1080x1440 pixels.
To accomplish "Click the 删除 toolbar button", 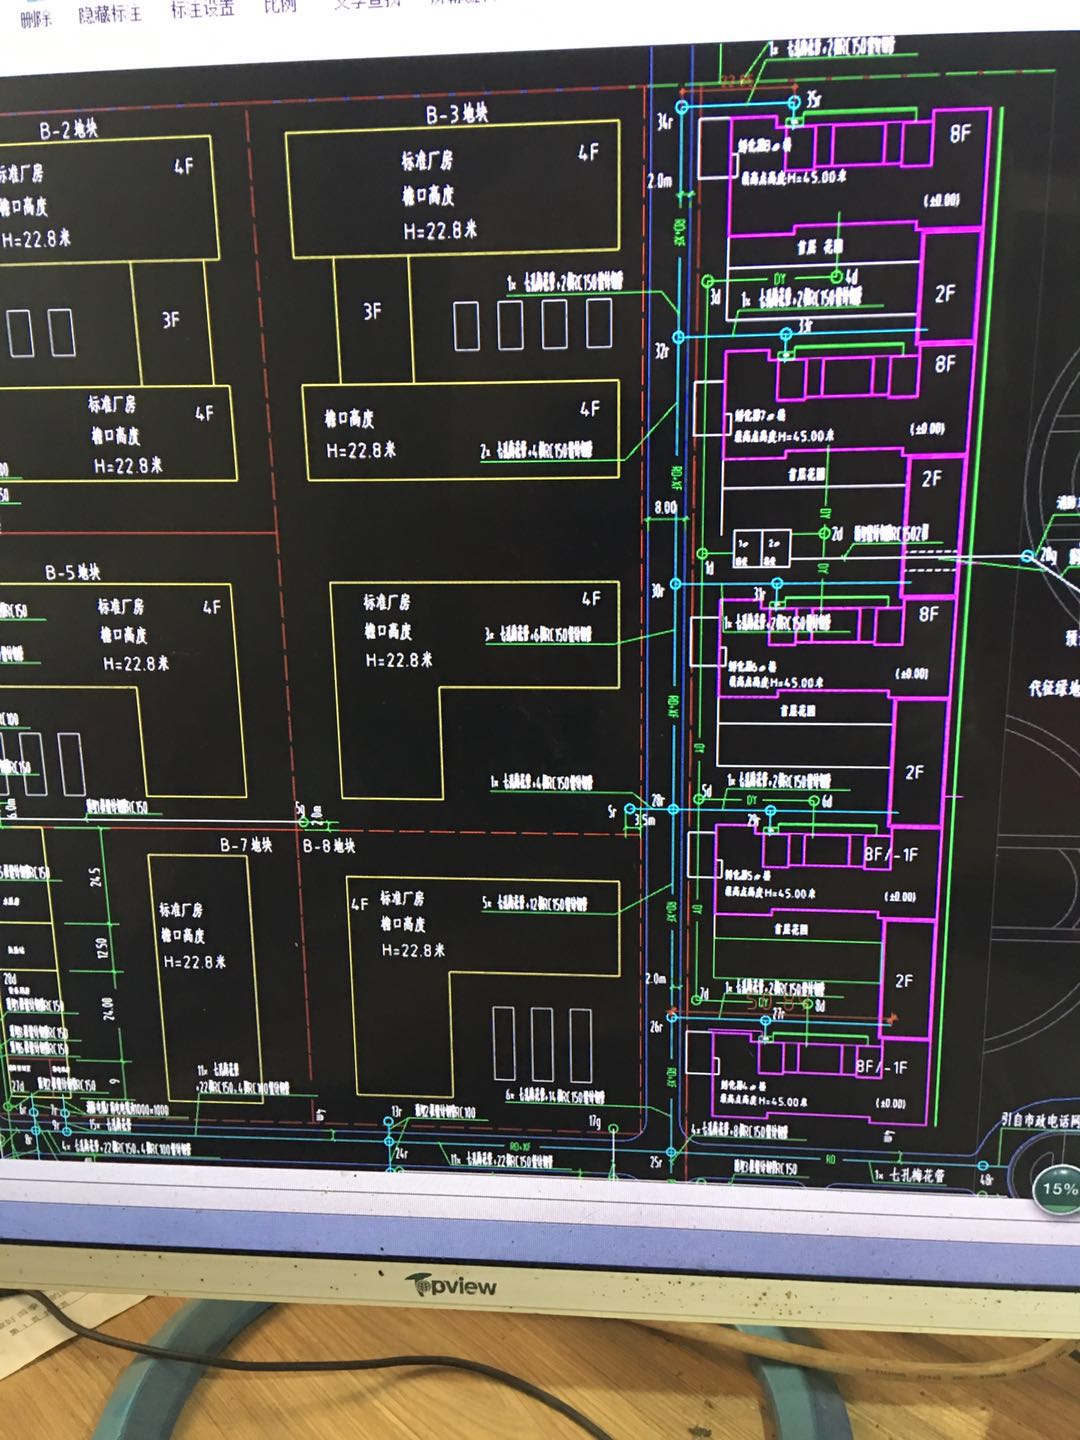I will [x=34, y=17].
